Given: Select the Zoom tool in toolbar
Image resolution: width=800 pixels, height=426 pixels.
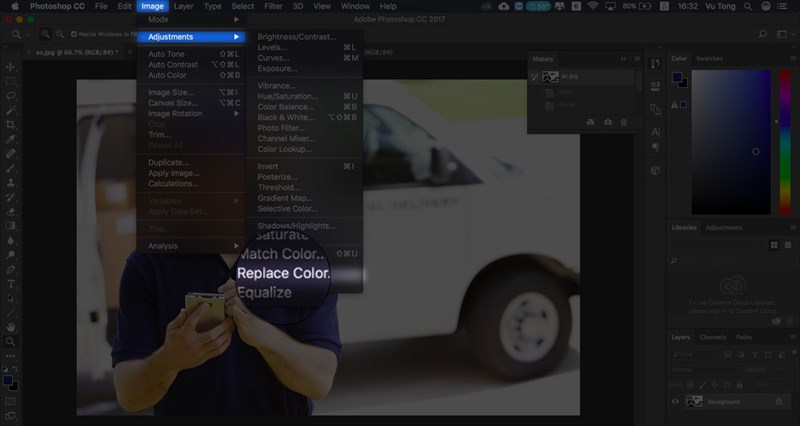Looking at the screenshot, I should pos(10,341).
